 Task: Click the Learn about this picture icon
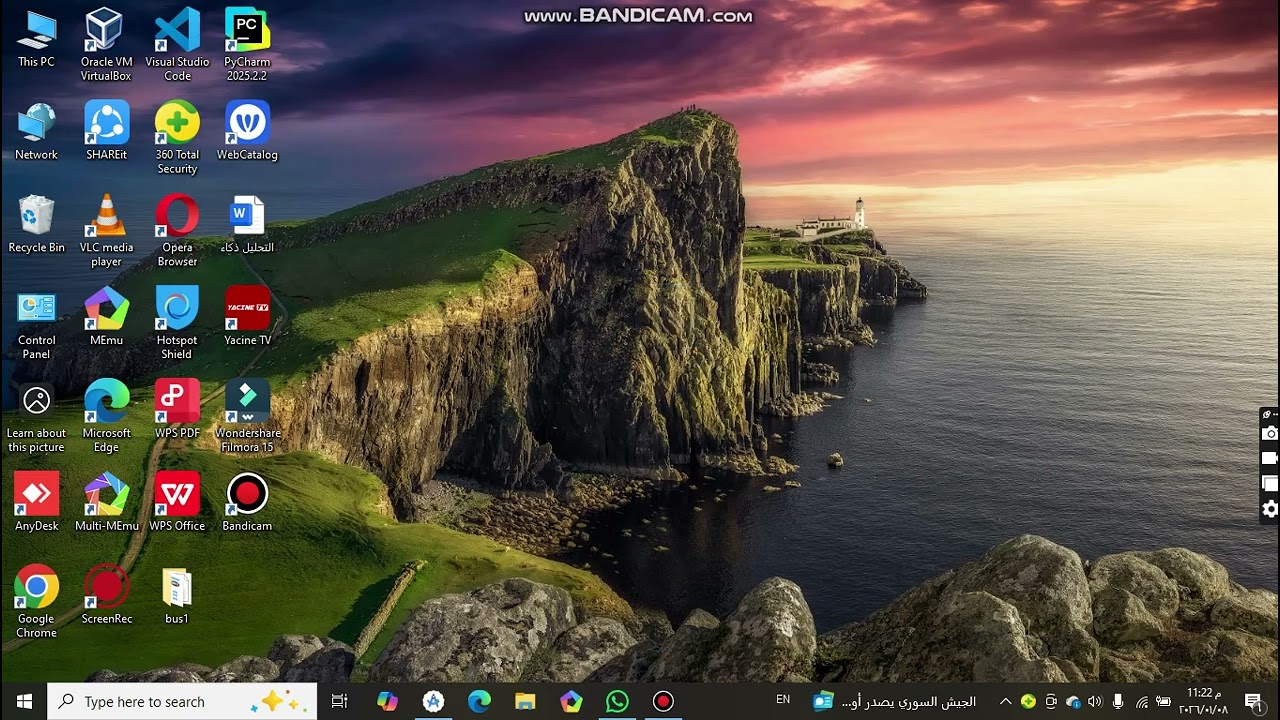point(36,416)
